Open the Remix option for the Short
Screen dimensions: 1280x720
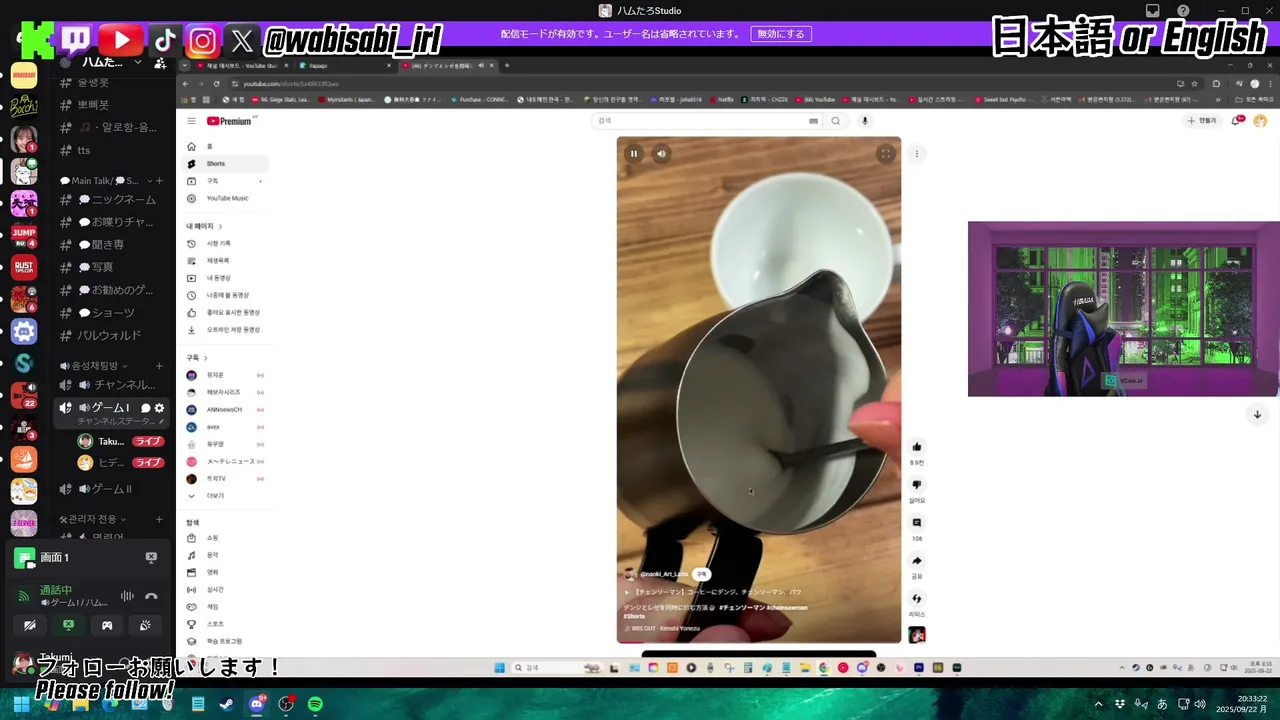917,599
